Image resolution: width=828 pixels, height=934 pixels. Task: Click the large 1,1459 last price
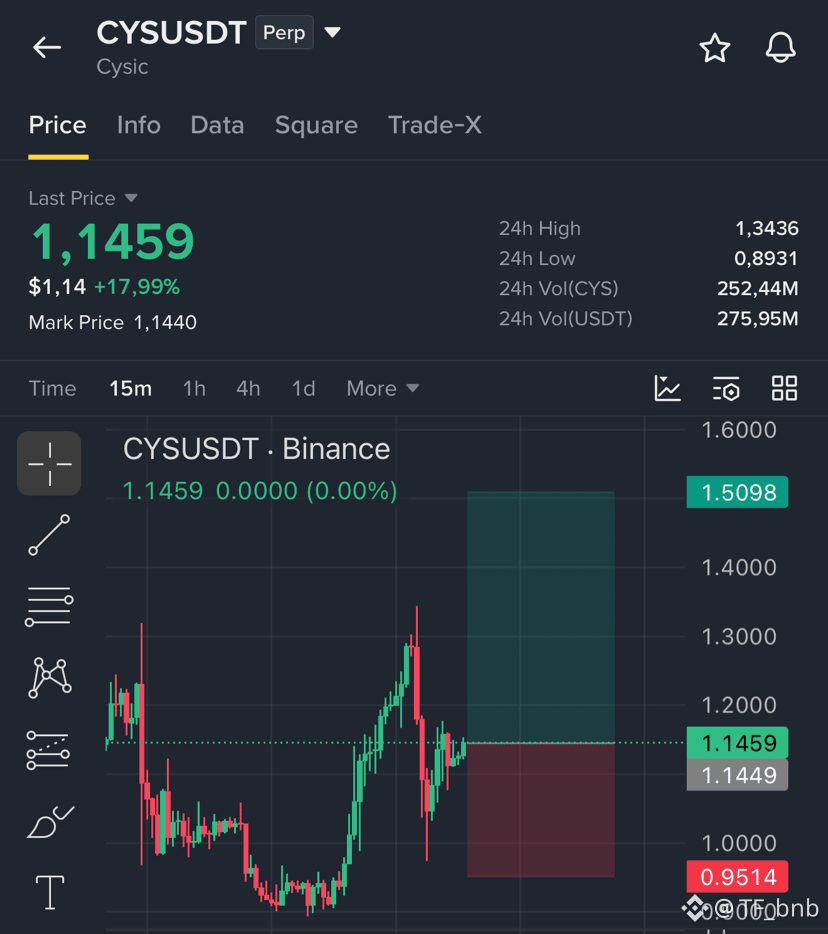pyautogui.click(x=113, y=242)
